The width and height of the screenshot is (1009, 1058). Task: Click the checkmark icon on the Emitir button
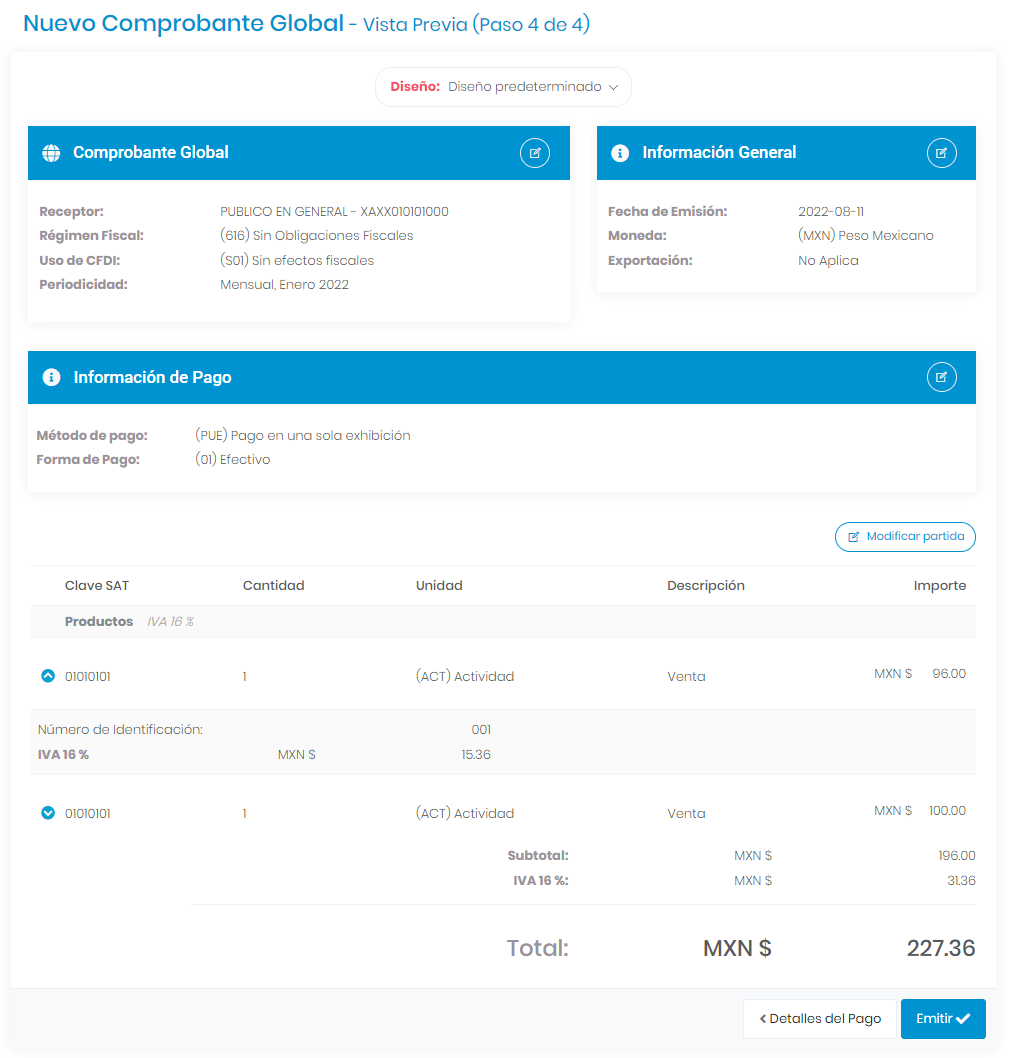tap(962, 1018)
